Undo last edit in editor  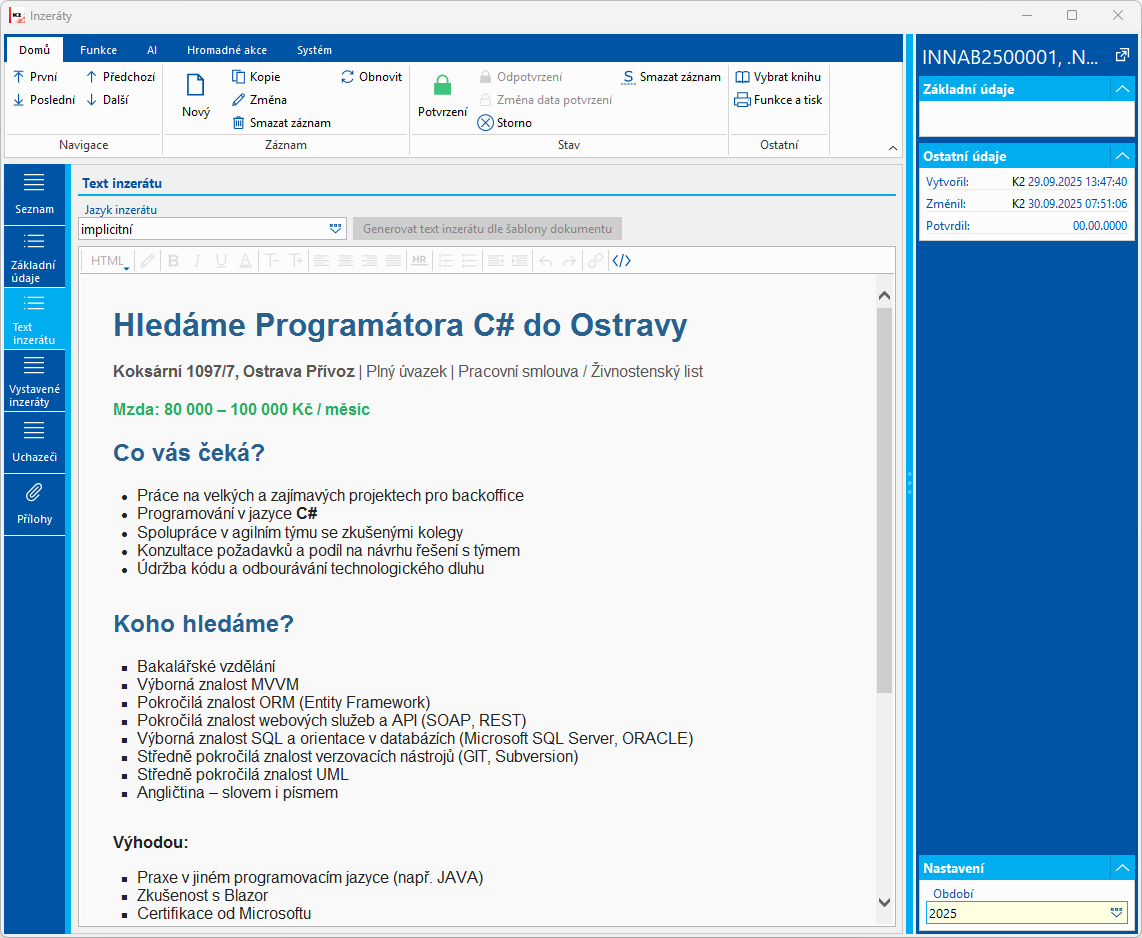click(546, 261)
